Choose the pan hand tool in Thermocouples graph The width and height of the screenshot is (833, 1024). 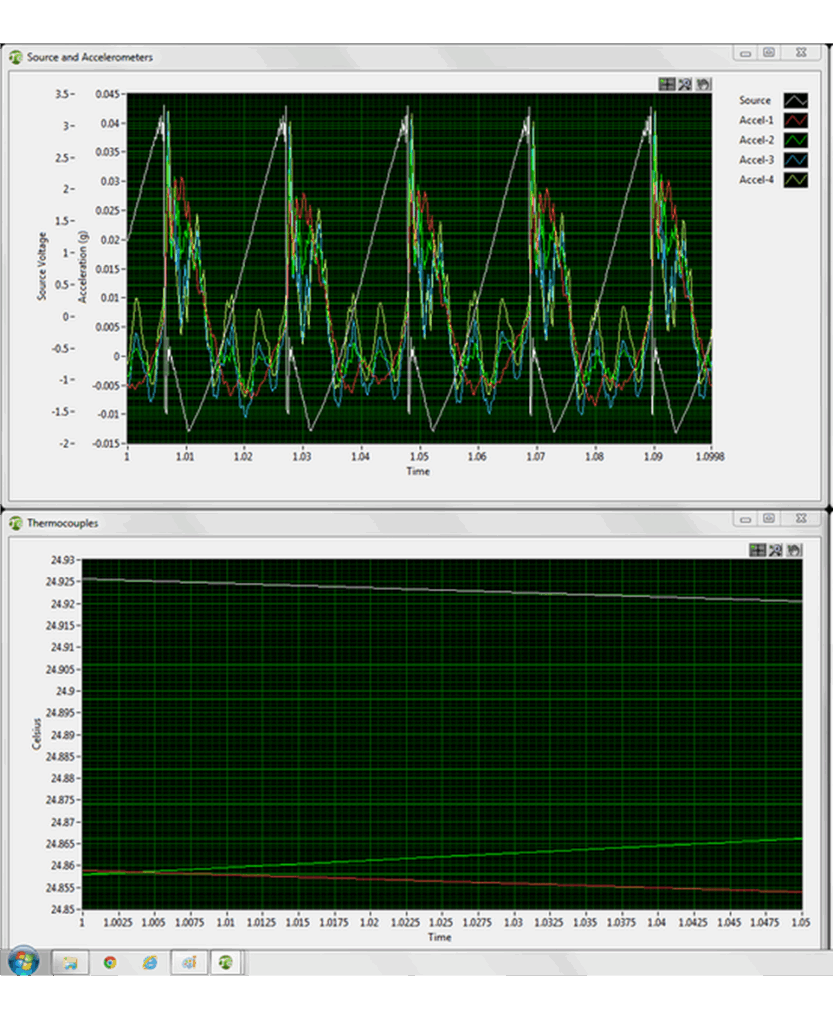793,549
